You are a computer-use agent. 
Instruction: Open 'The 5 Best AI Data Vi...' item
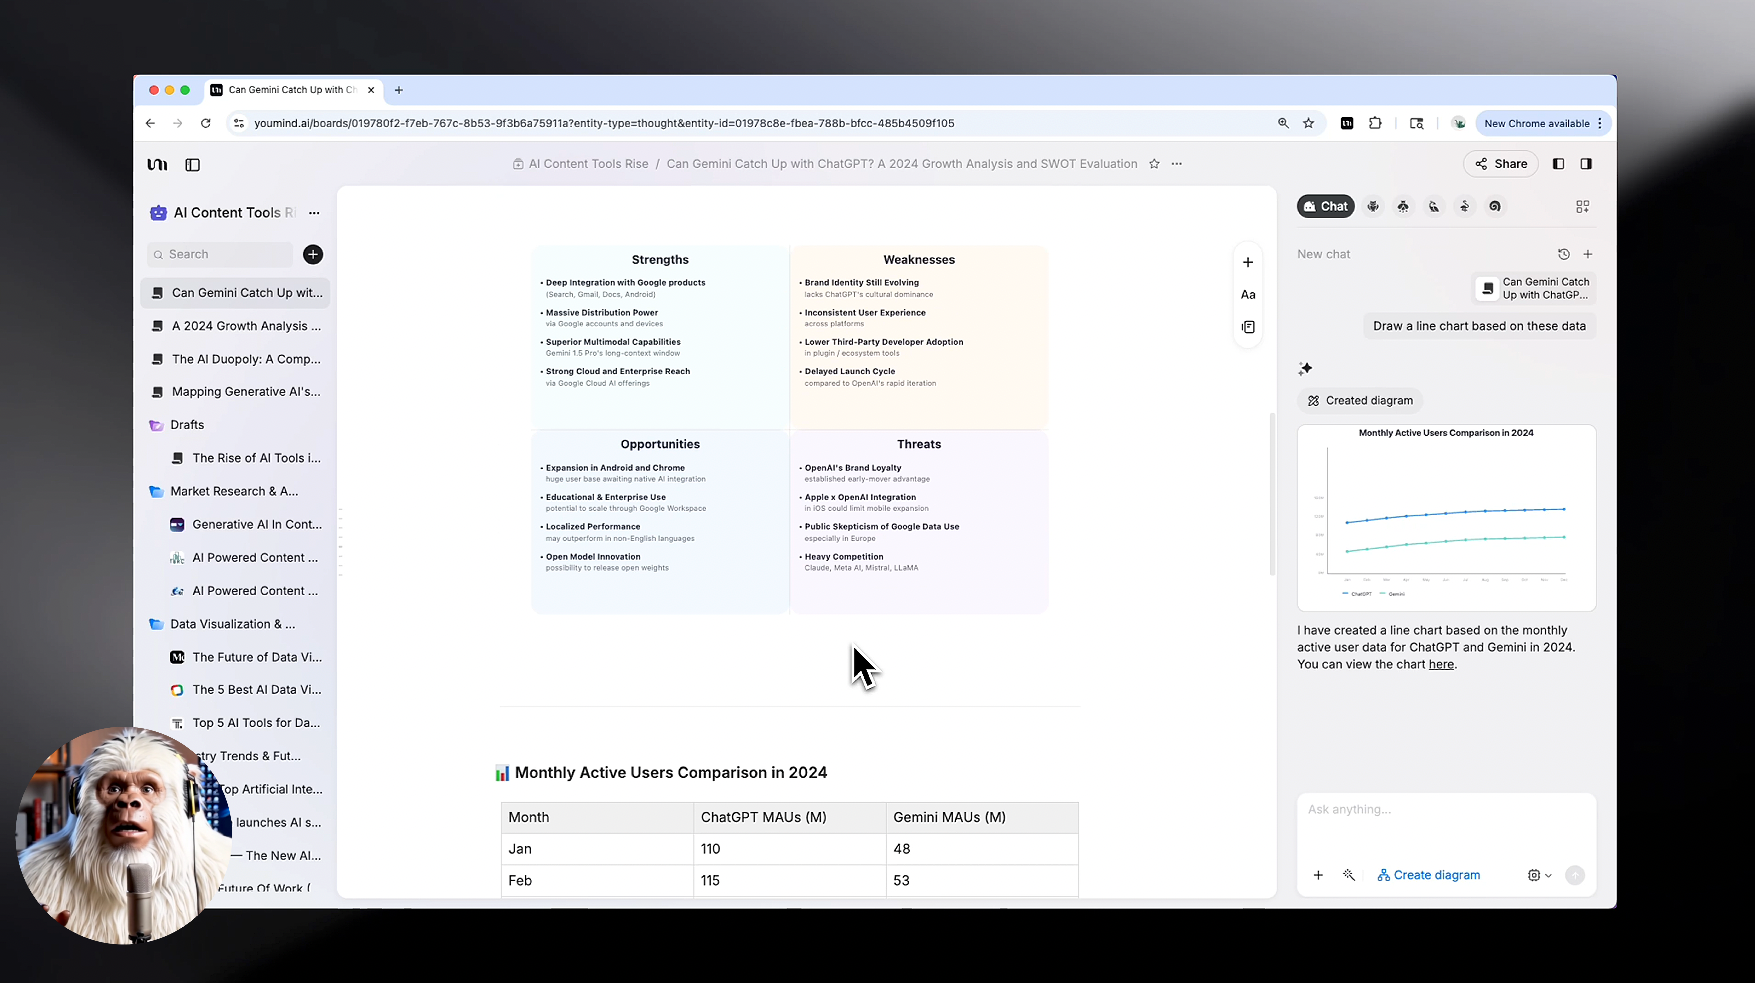coord(246,690)
